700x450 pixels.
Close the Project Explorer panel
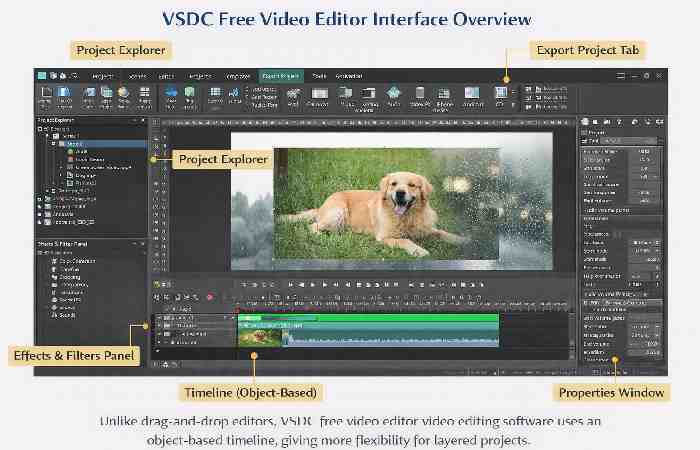143,120
